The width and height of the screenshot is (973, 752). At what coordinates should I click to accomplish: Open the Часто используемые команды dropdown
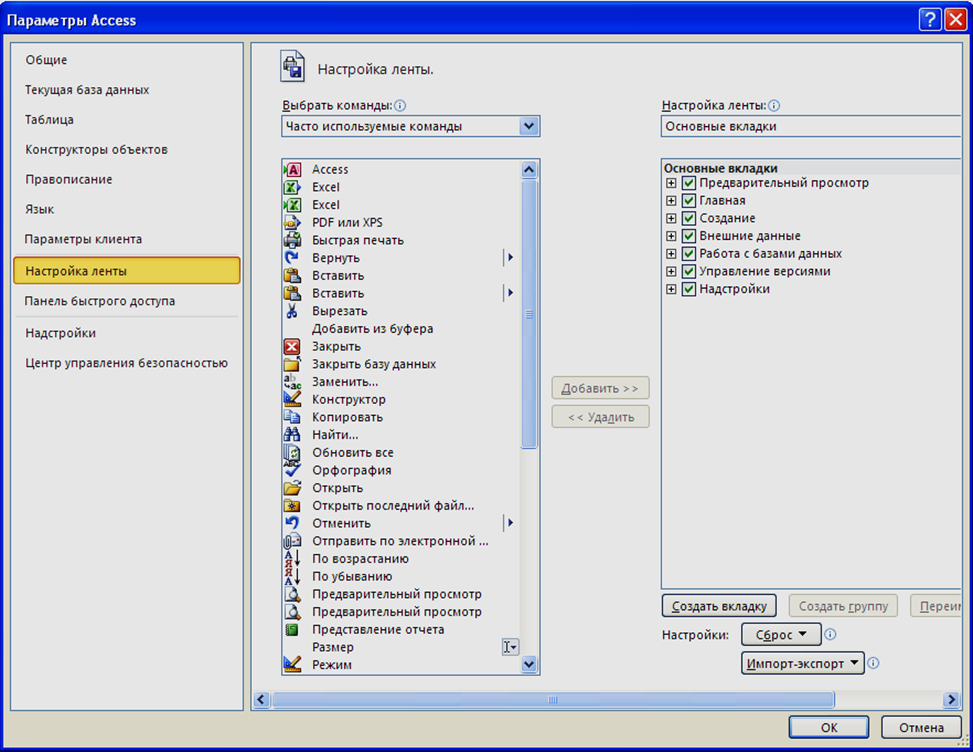pyautogui.click(x=411, y=126)
